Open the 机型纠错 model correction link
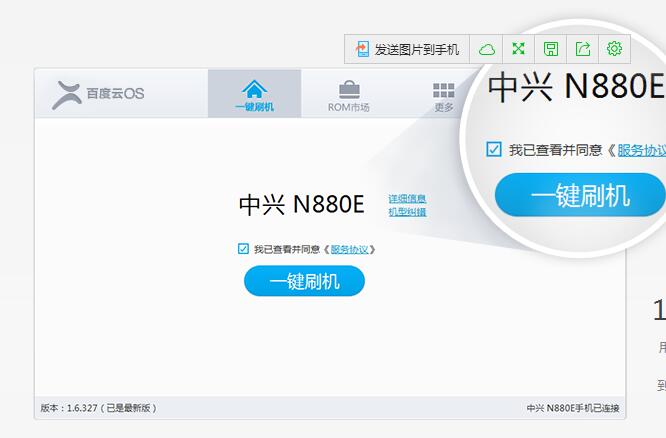The height and width of the screenshot is (438, 666). 407,212
